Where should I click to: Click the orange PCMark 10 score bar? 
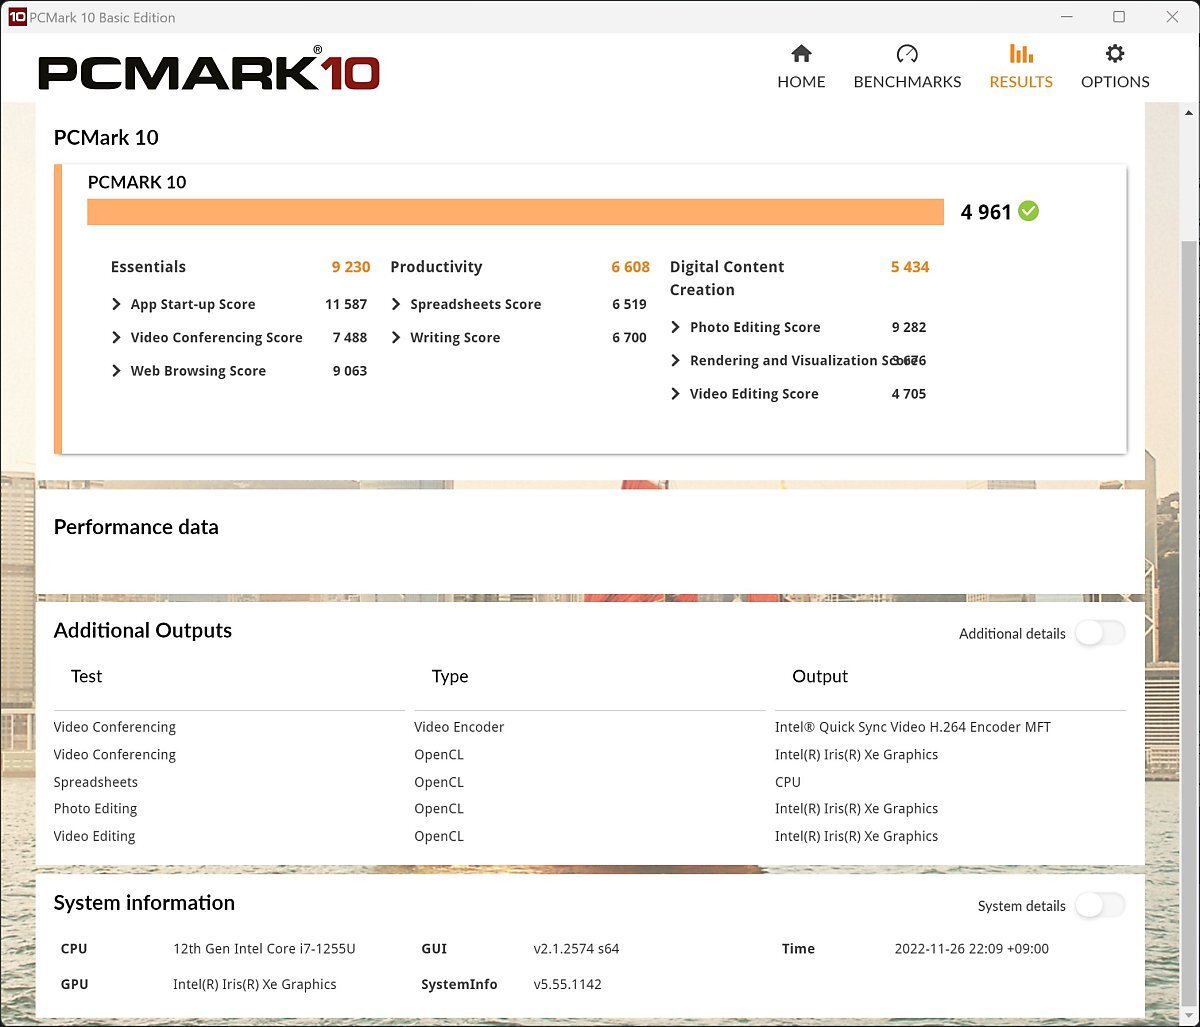tap(515, 212)
